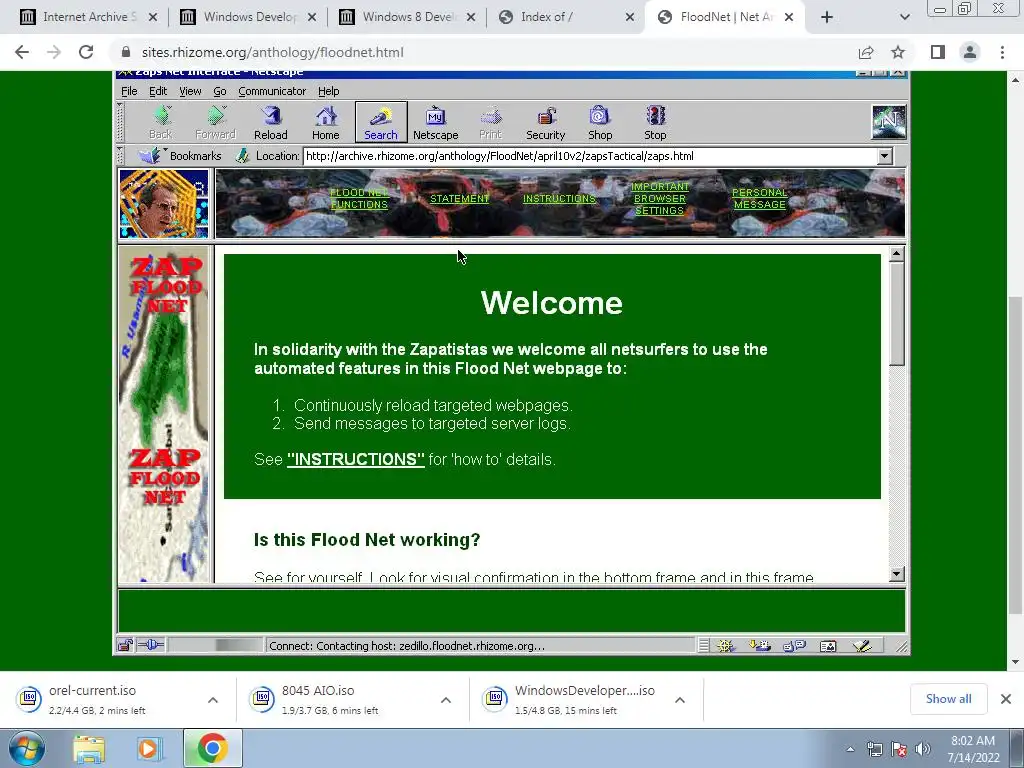Screen dimensions: 1024x768
Task: Click Netscape Print toolbar icon
Action: [490, 116]
